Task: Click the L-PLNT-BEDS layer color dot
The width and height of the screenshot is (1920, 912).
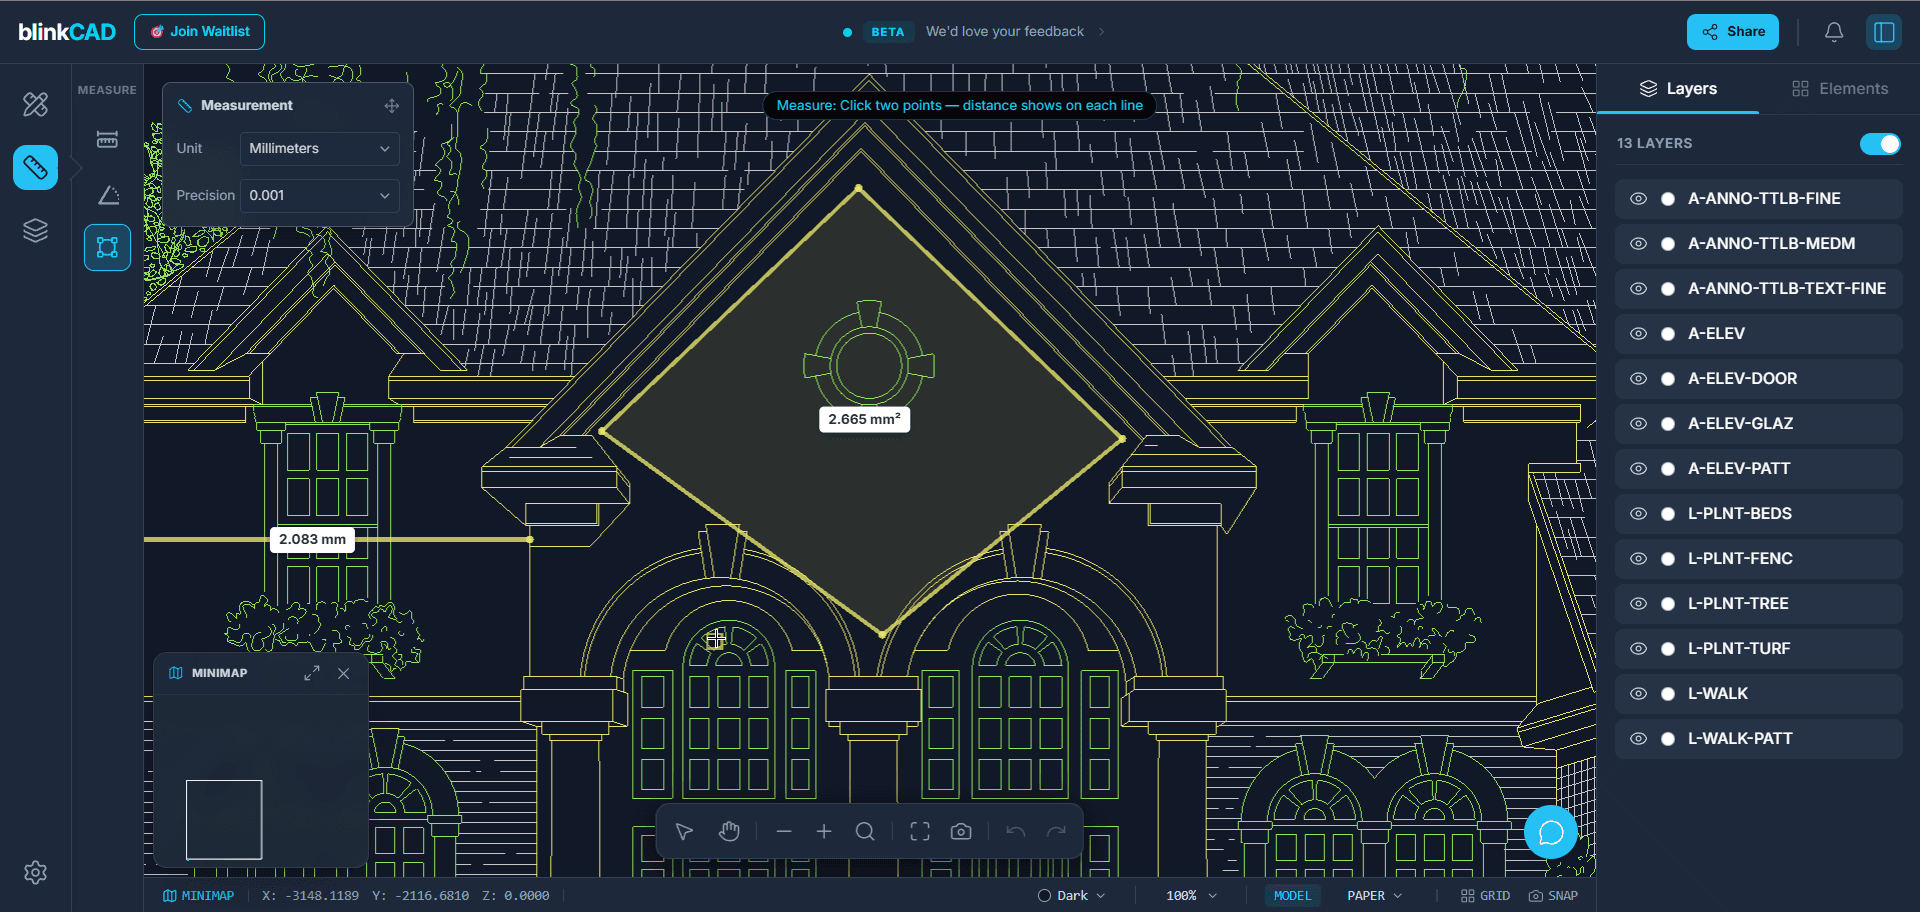Action: pyautogui.click(x=1668, y=514)
